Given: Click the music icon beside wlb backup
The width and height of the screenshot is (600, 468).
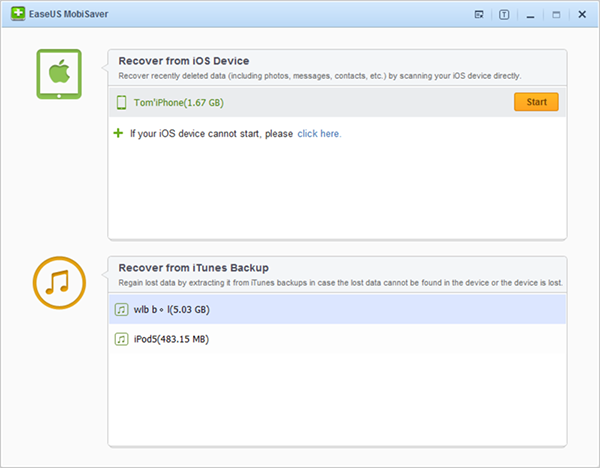Looking at the screenshot, I should tap(121, 309).
